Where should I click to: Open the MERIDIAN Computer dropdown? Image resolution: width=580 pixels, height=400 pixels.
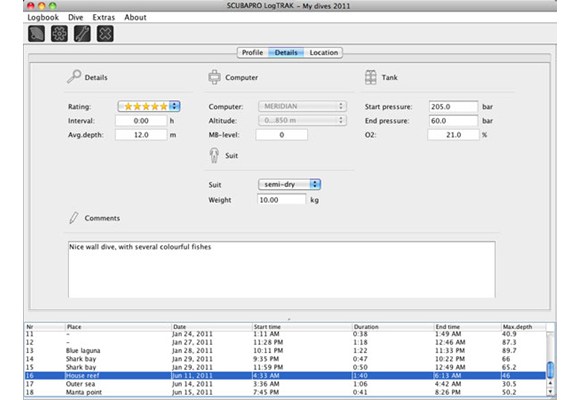(302, 106)
